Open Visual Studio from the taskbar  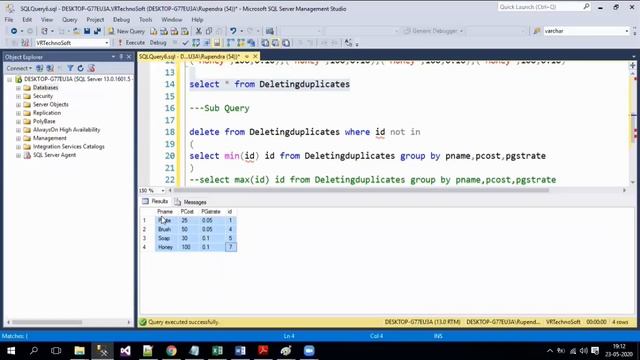(x=125, y=351)
